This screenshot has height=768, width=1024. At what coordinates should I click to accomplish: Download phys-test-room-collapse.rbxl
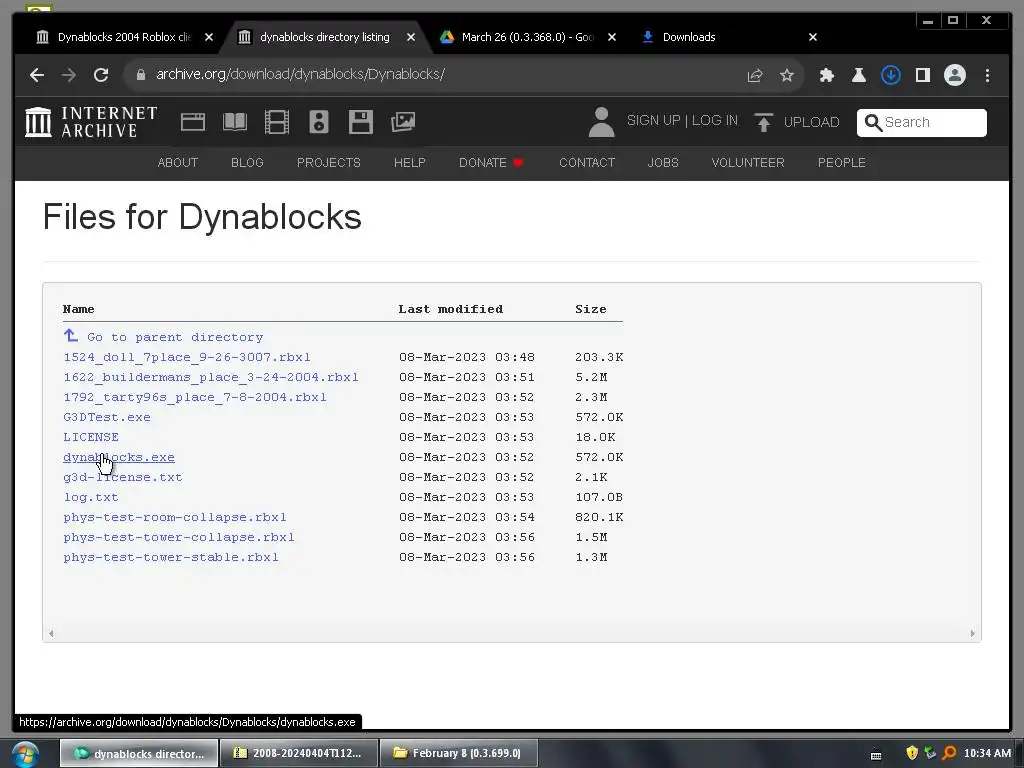click(174, 517)
